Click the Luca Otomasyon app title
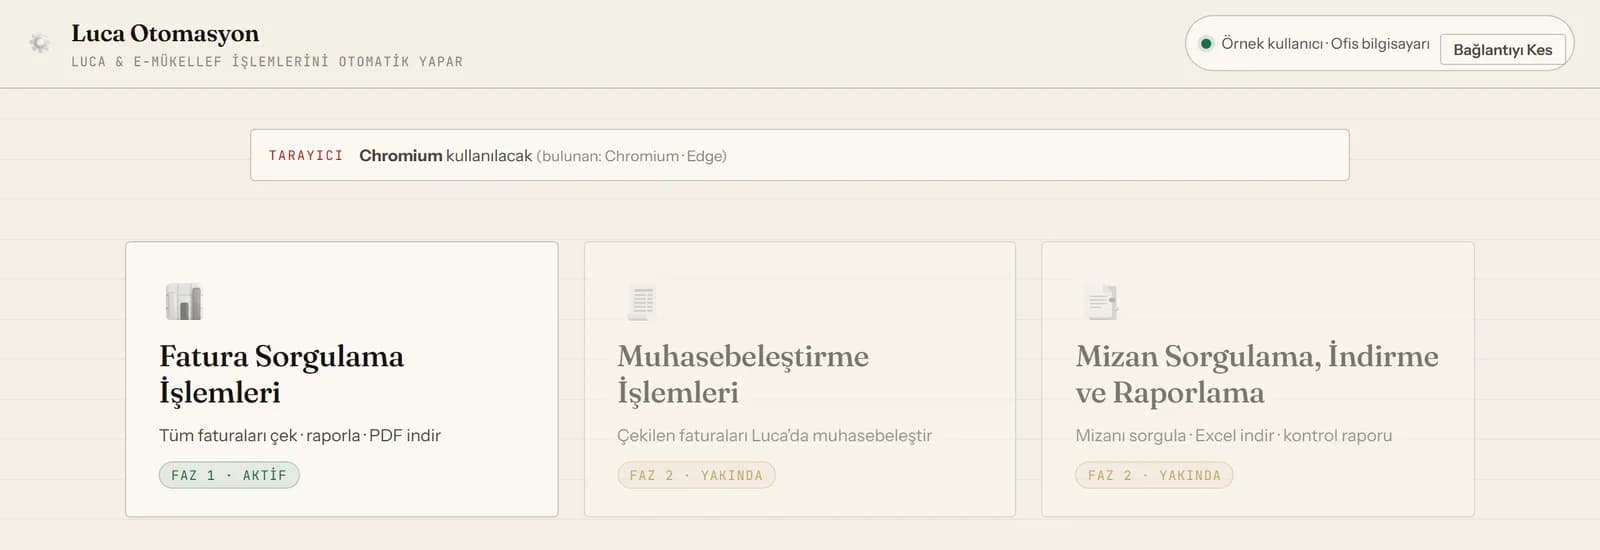The height and width of the screenshot is (550, 1600). 165,33
